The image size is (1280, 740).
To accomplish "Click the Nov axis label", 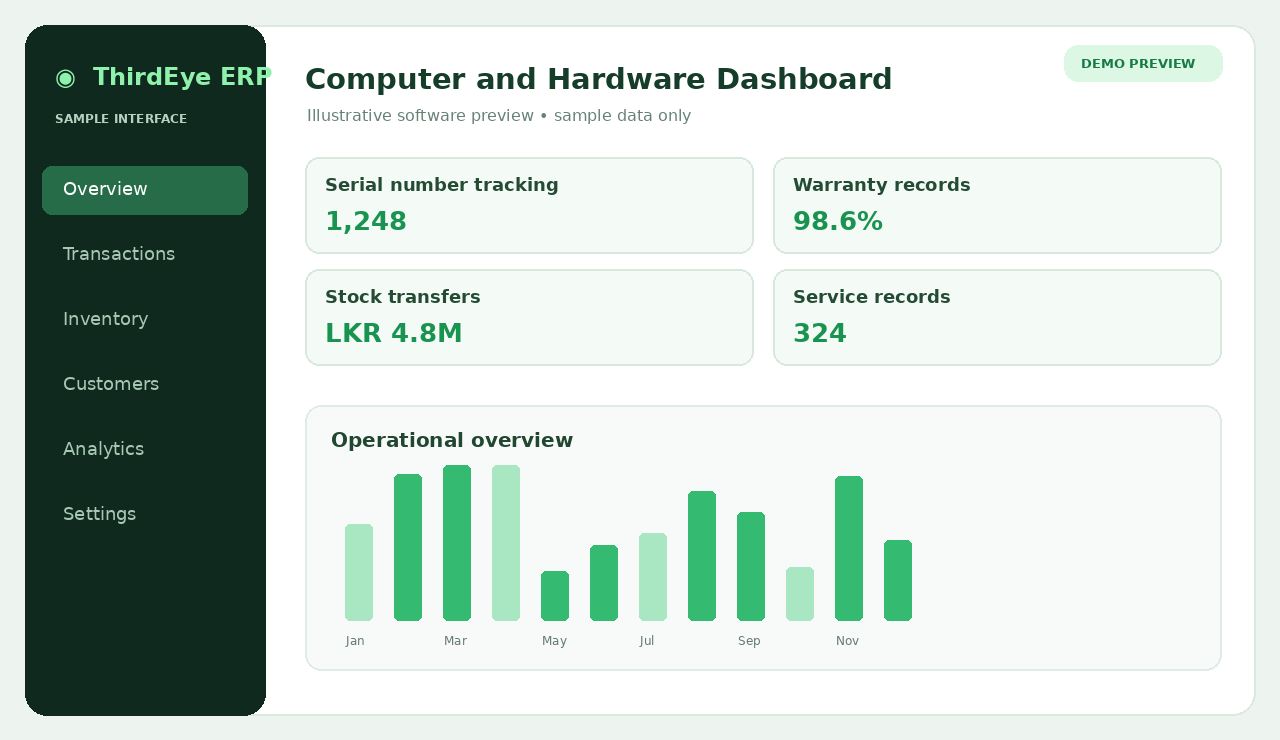I will click(847, 641).
